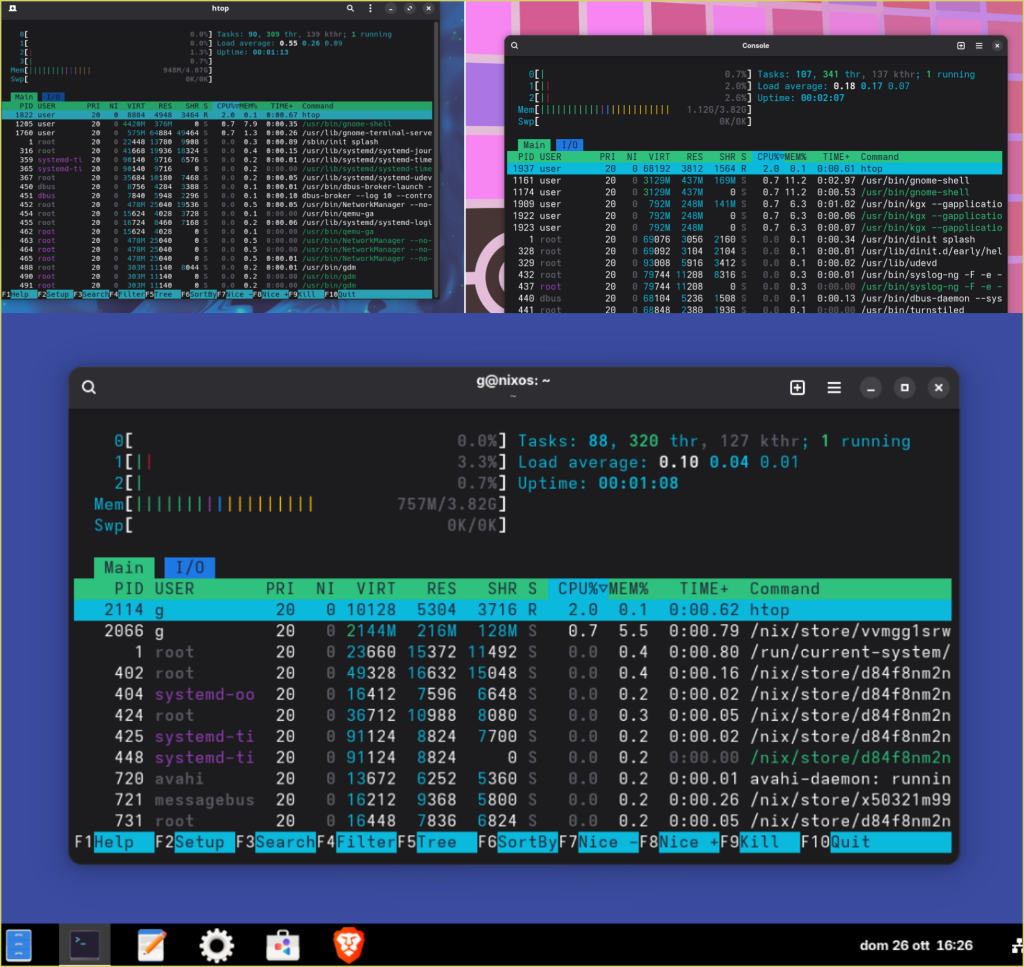Open hamburger menu in g@nixos terminal window
The width and height of the screenshot is (1024, 967).
pos(834,388)
